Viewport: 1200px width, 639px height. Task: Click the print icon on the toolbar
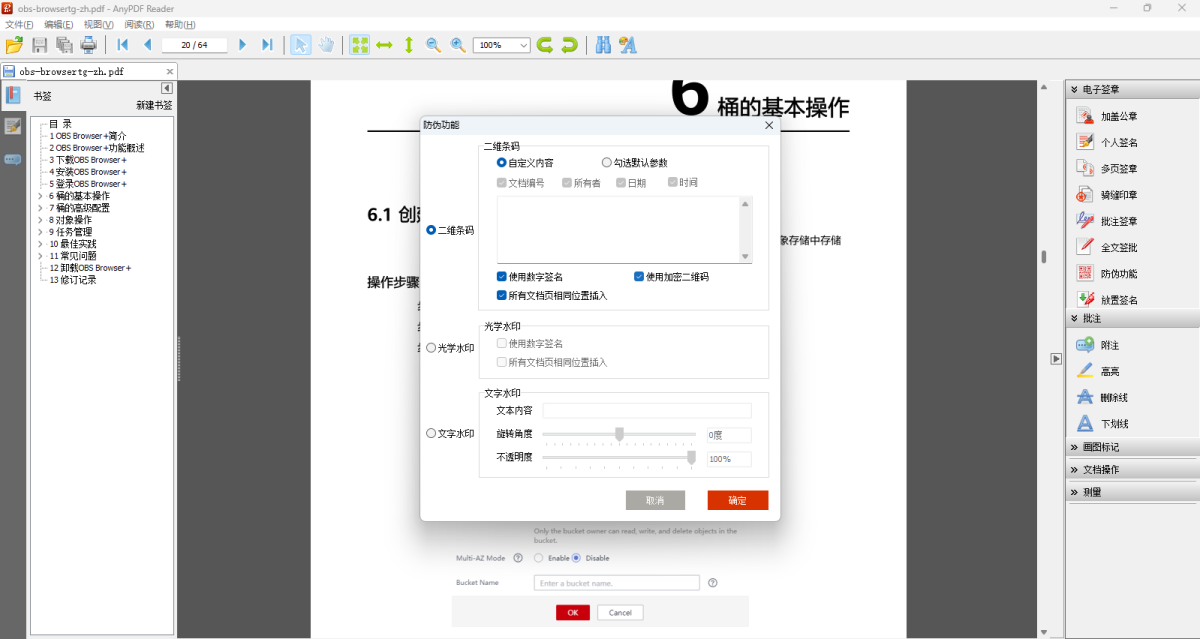click(88, 44)
